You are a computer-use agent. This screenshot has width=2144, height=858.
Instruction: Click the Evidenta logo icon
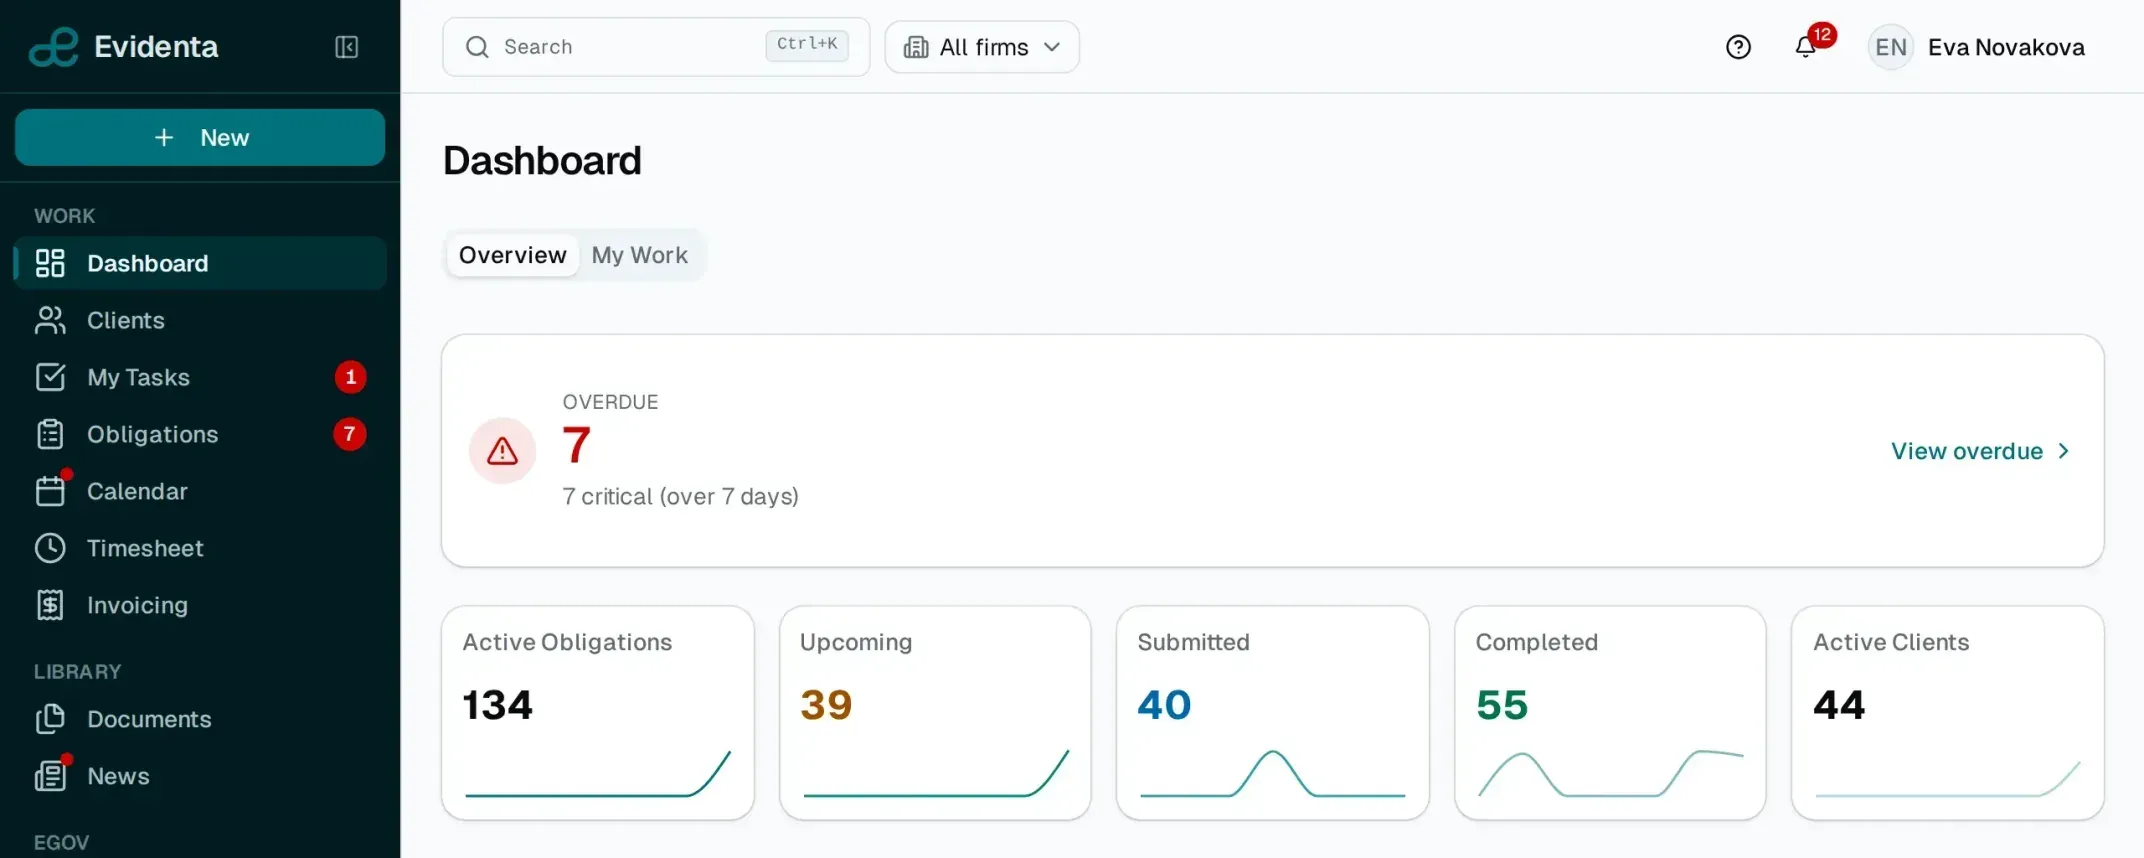53,47
